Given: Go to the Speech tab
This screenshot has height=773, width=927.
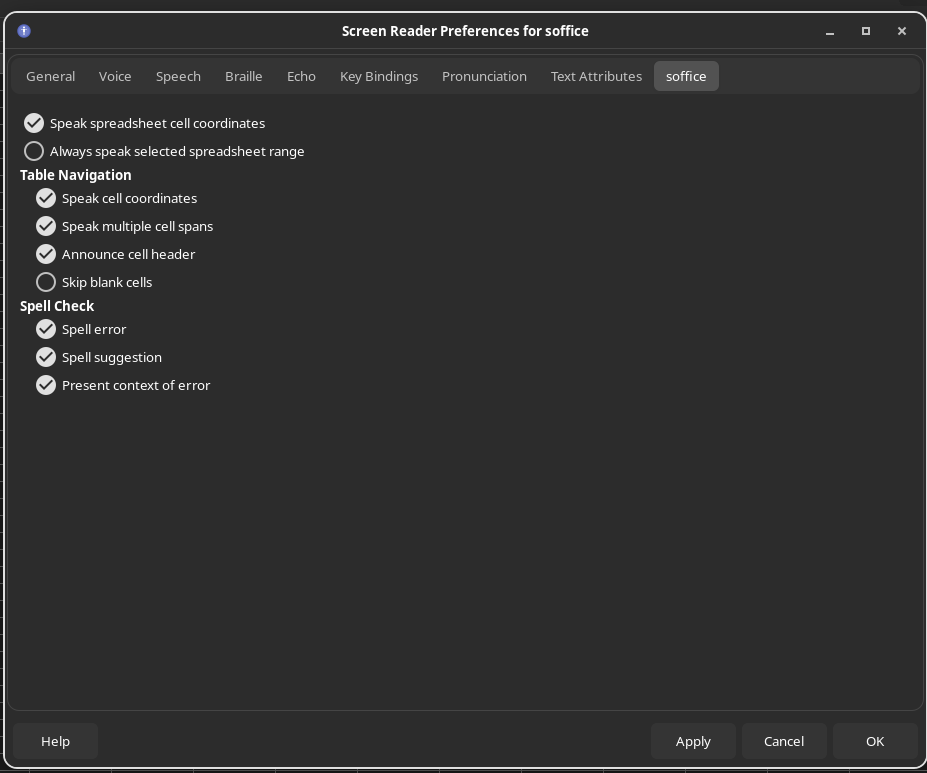Looking at the screenshot, I should [x=178, y=76].
